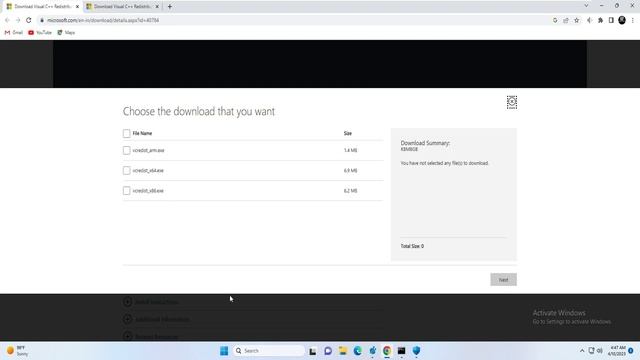Click the vcredist_x86.exe file name
640x360 pixels.
pyautogui.click(x=148, y=191)
